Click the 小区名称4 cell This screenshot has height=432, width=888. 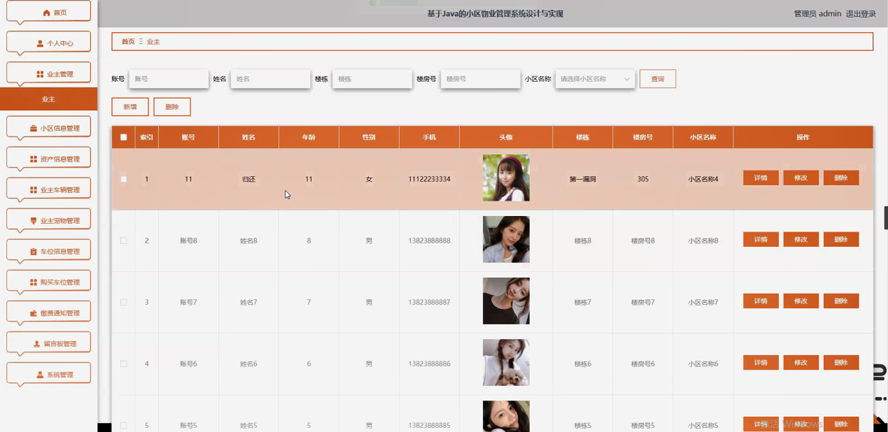click(x=703, y=179)
